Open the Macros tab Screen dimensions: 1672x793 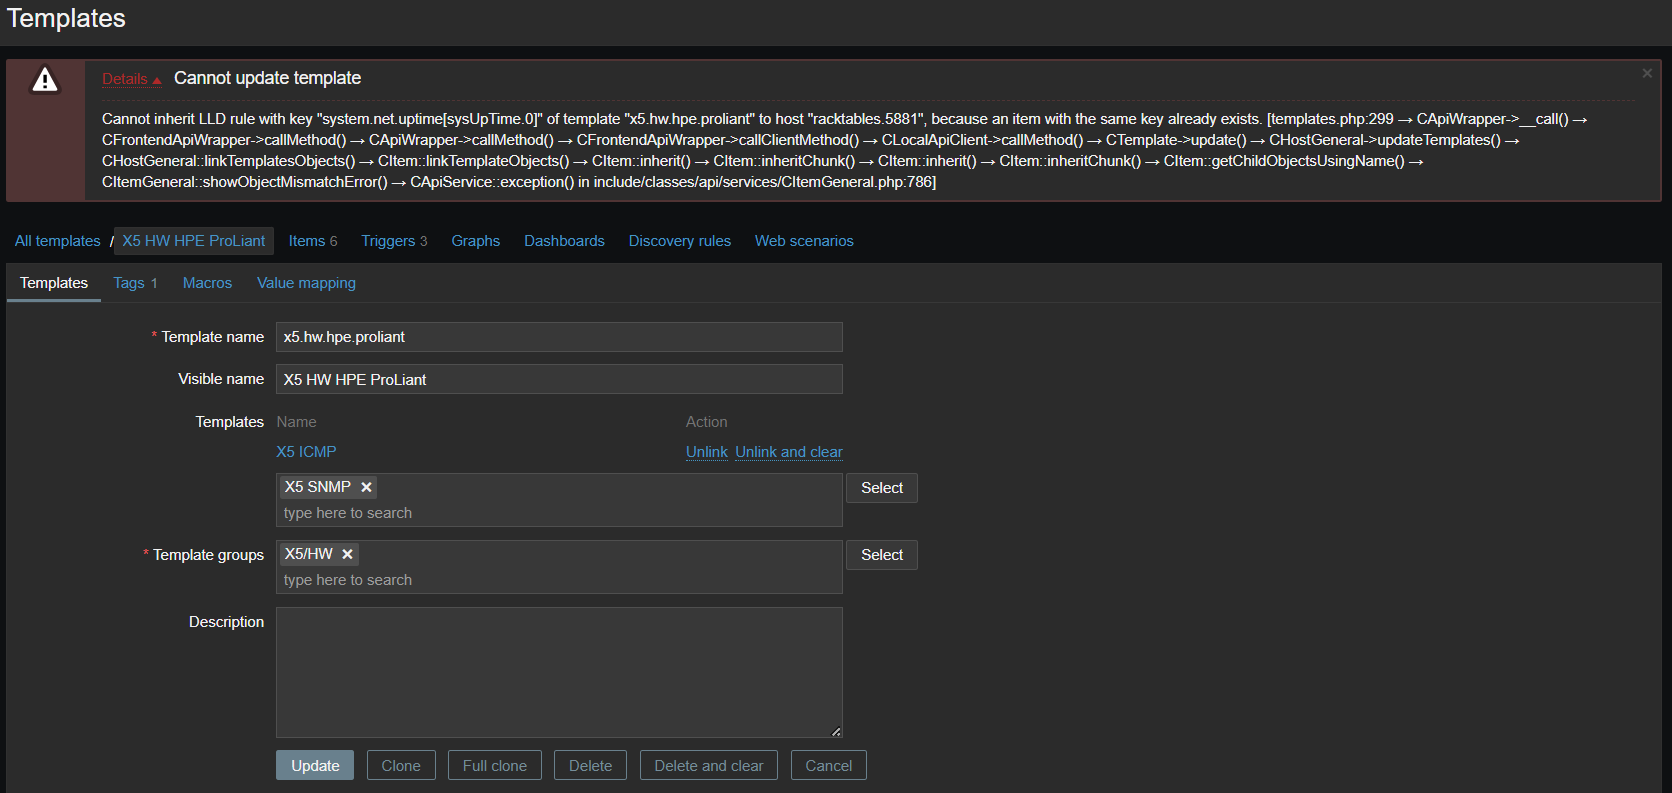click(x=207, y=283)
